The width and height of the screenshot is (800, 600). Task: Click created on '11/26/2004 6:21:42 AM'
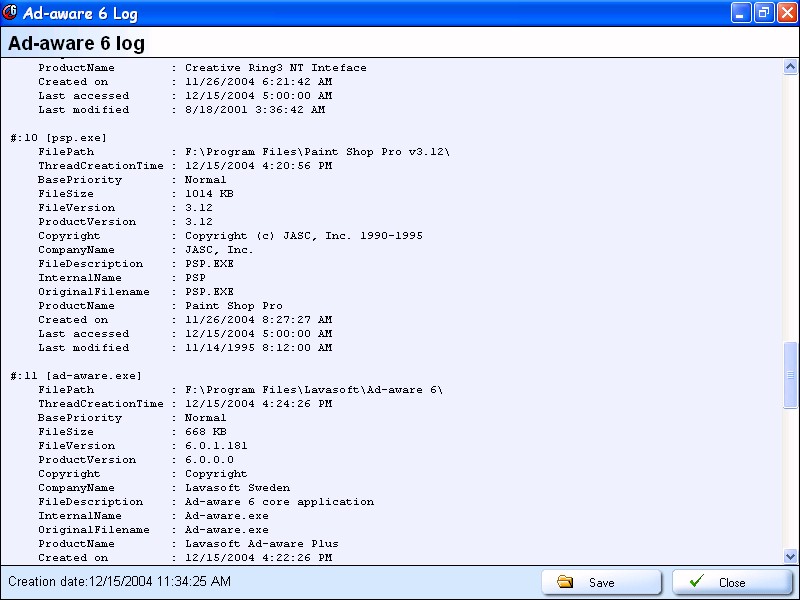tap(258, 82)
